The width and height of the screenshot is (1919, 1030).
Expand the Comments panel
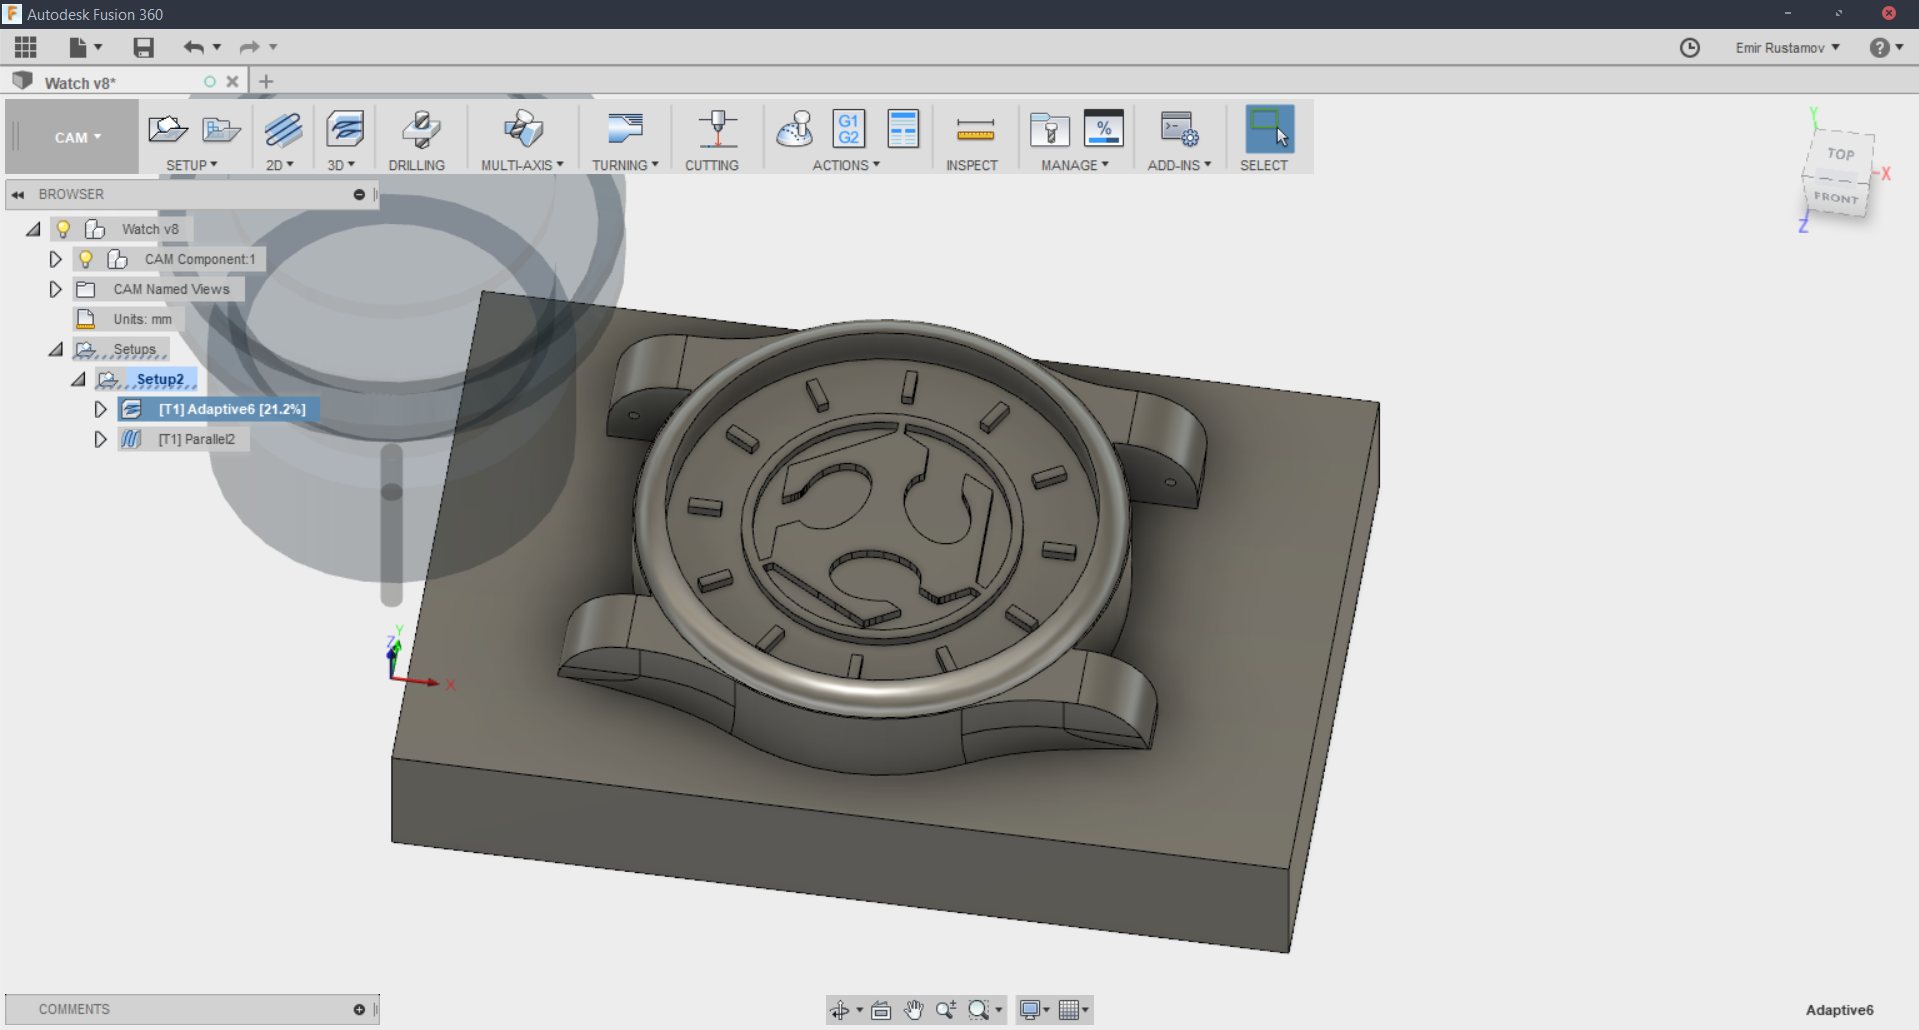(x=359, y=1010)
